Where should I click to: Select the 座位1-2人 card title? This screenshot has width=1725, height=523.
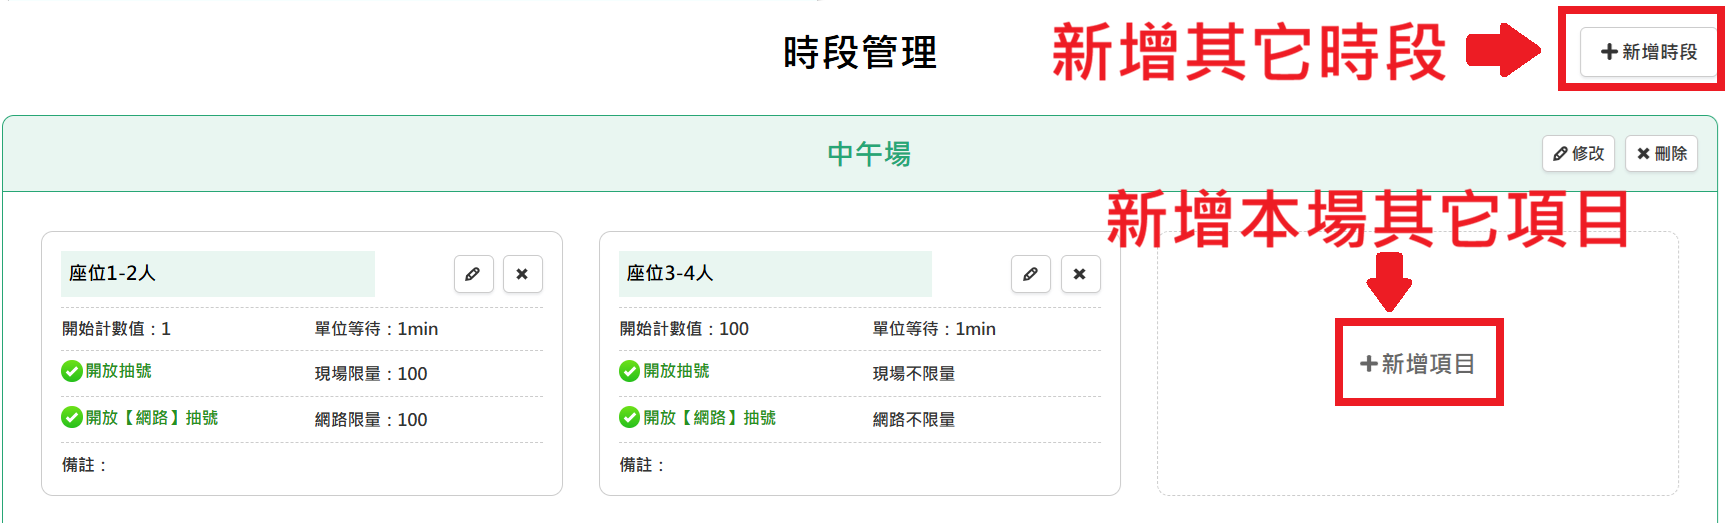click(x=113, y=273)
